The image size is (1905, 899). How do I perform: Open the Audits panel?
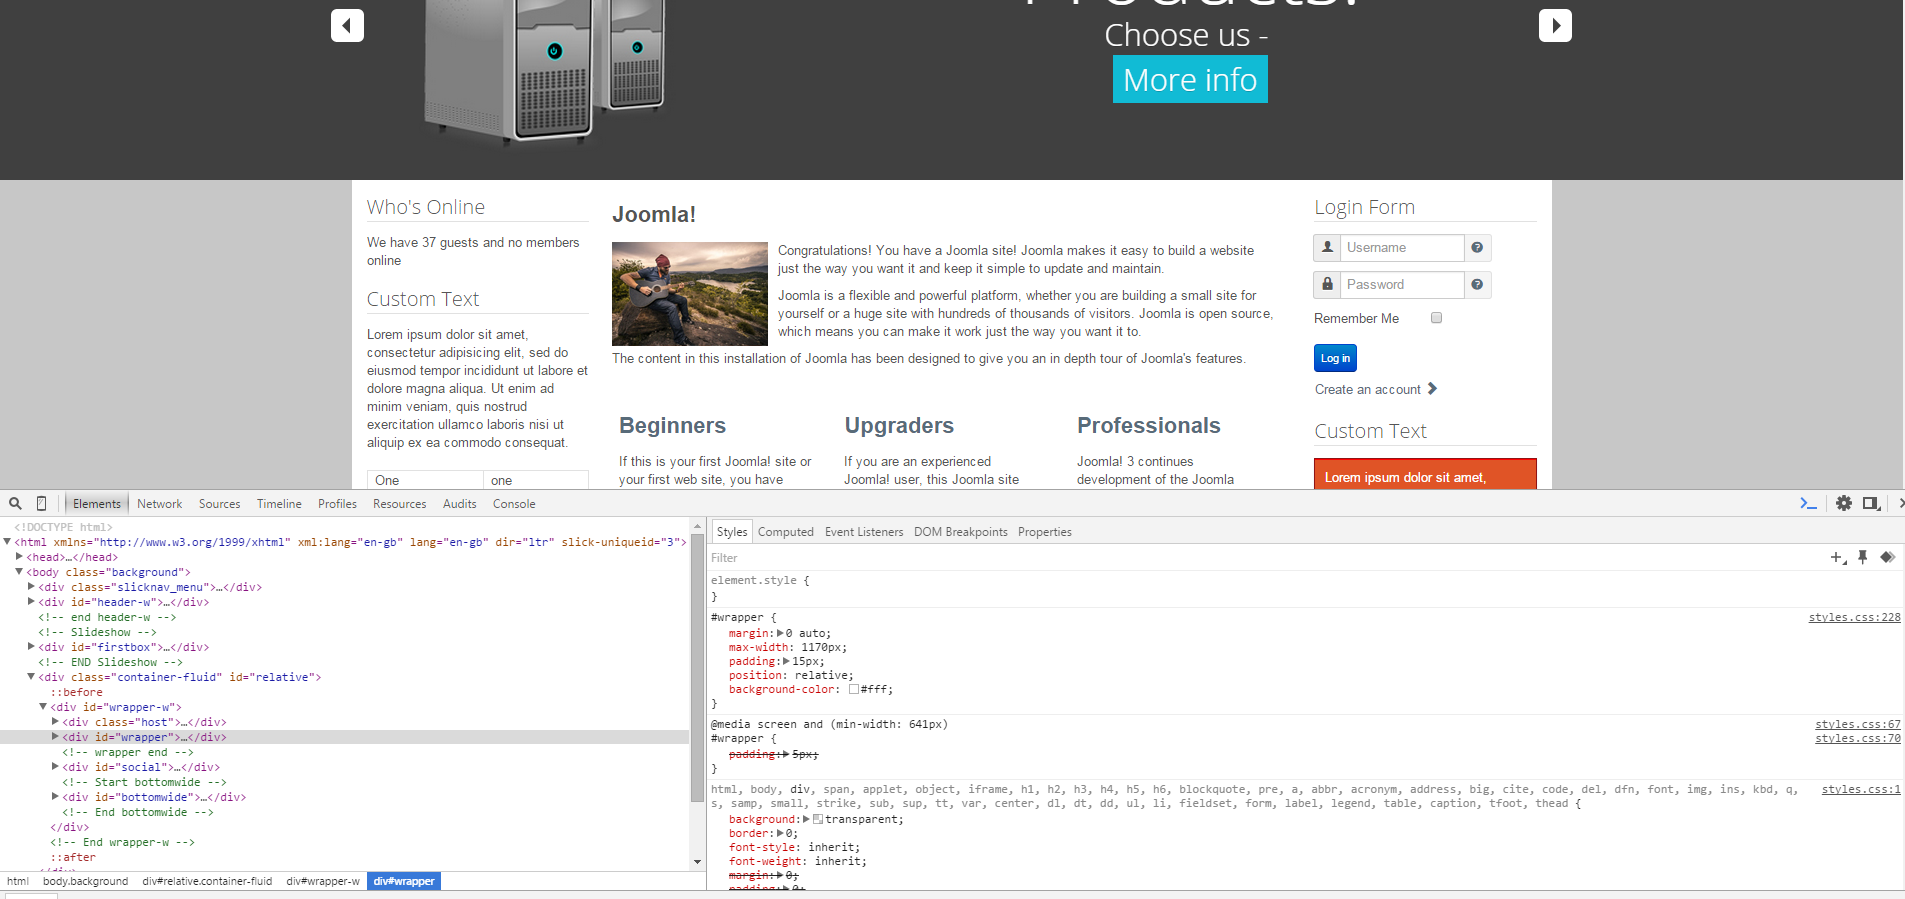(459, 504)
